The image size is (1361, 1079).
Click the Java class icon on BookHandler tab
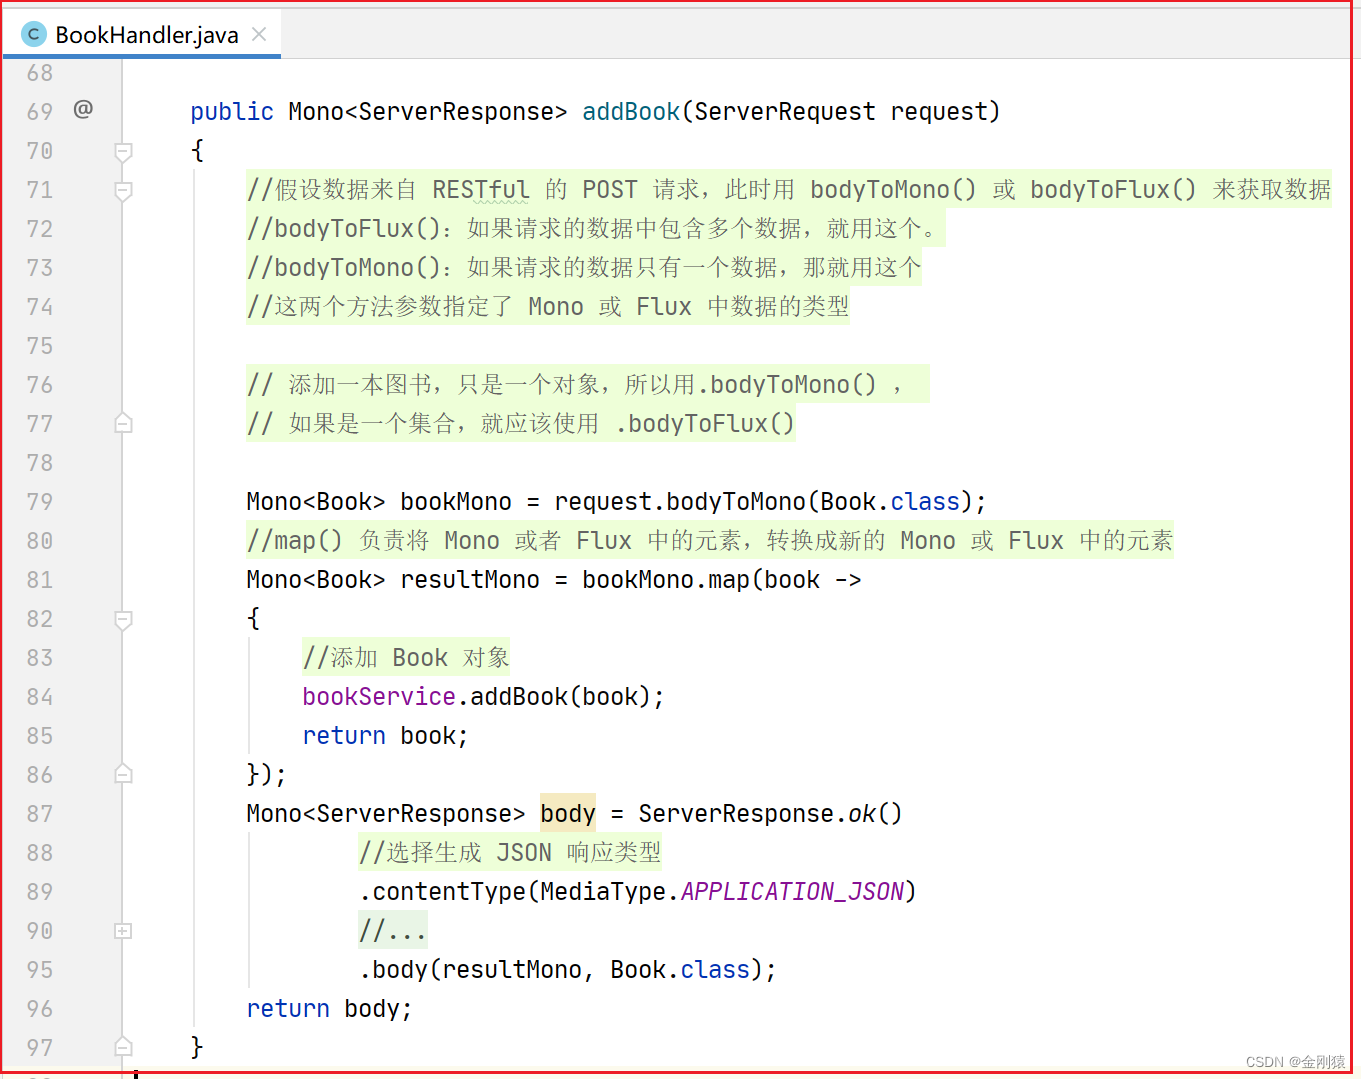pos(34,35)
